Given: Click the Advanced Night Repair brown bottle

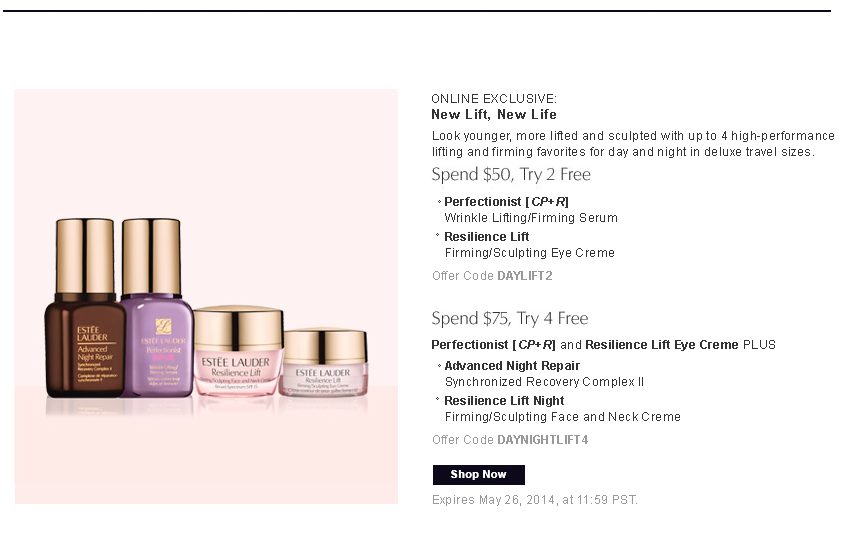Looking at the screenshot, I should [x=85, y=308].
